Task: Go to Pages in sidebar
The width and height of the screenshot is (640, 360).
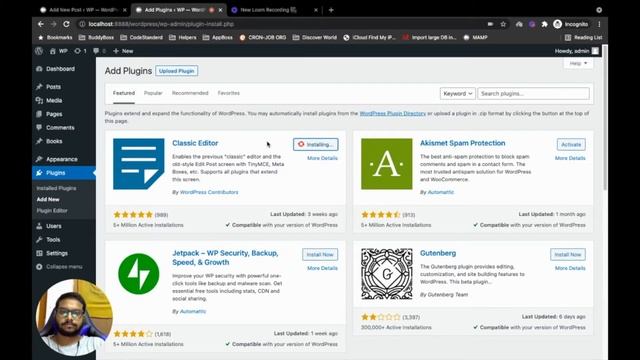Action: tap(54, 114)
